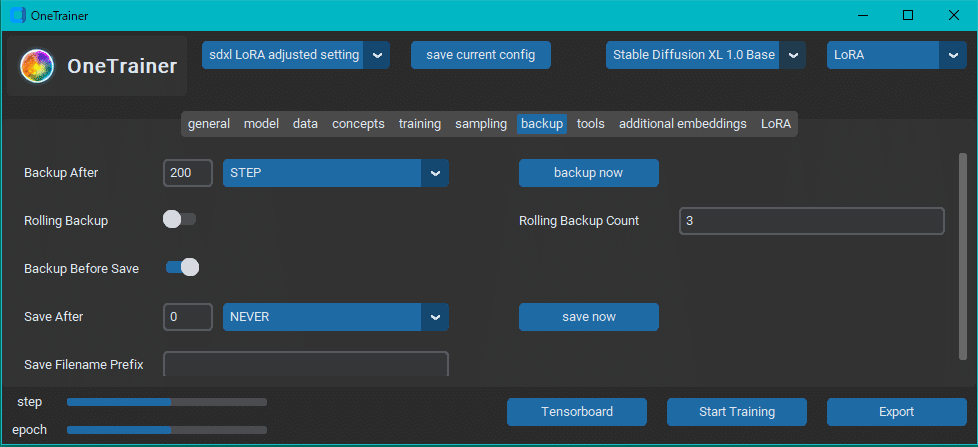Image resolution: width=978 pixels, height=447 pixels.
Task: Toggle the Rolling Backup switch
Action: pos(180,219)
